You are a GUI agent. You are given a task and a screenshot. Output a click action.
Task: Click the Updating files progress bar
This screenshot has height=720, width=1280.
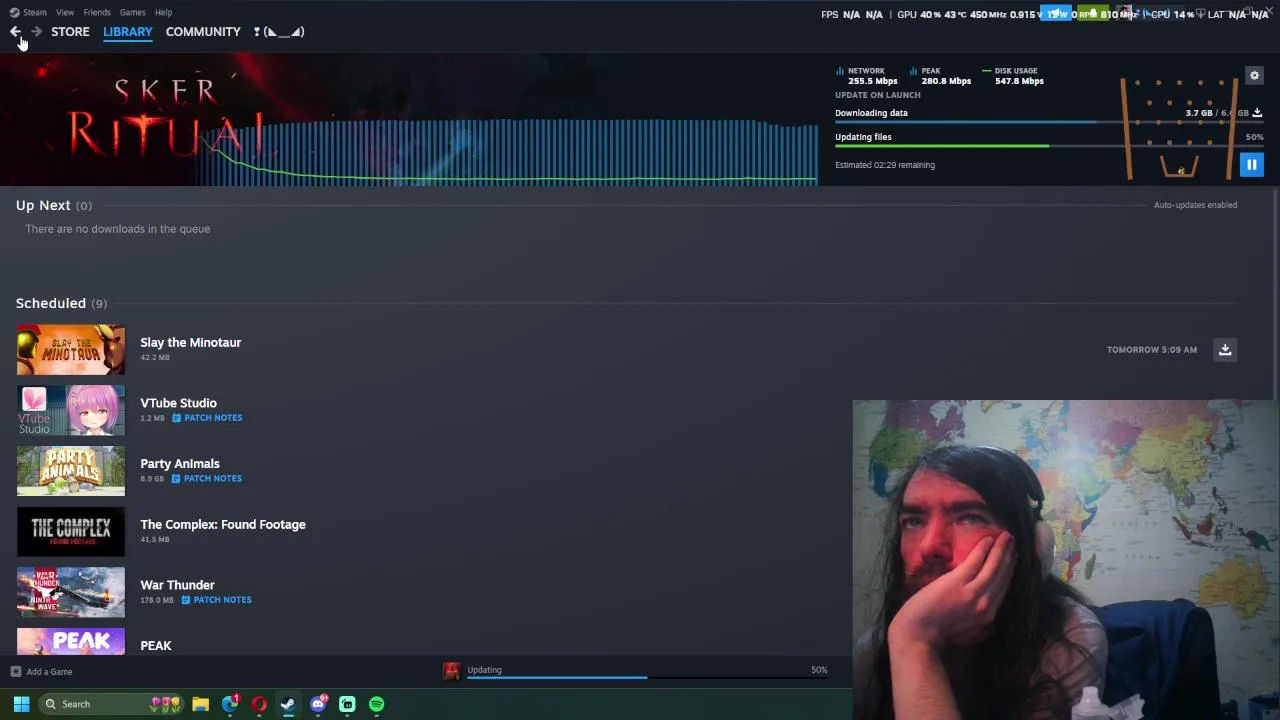click(1049, 146)
